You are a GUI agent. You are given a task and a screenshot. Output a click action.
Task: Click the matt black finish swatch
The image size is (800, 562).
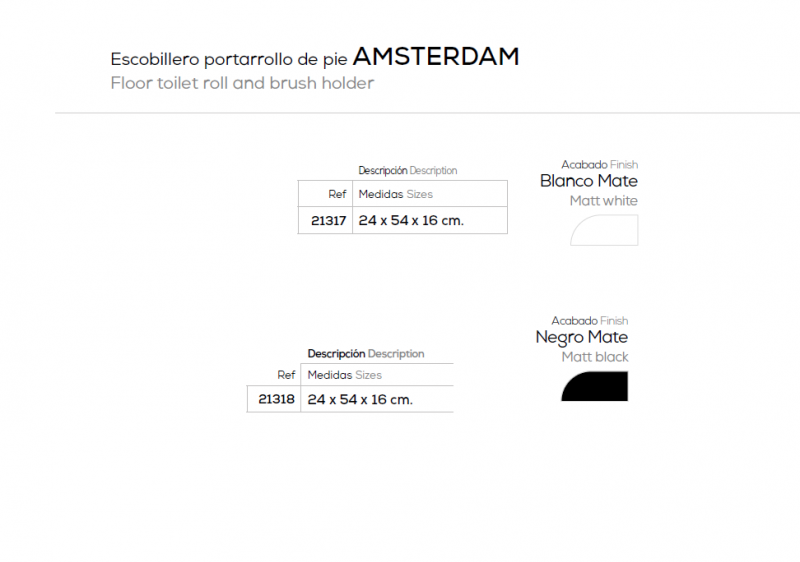[594, 386]
